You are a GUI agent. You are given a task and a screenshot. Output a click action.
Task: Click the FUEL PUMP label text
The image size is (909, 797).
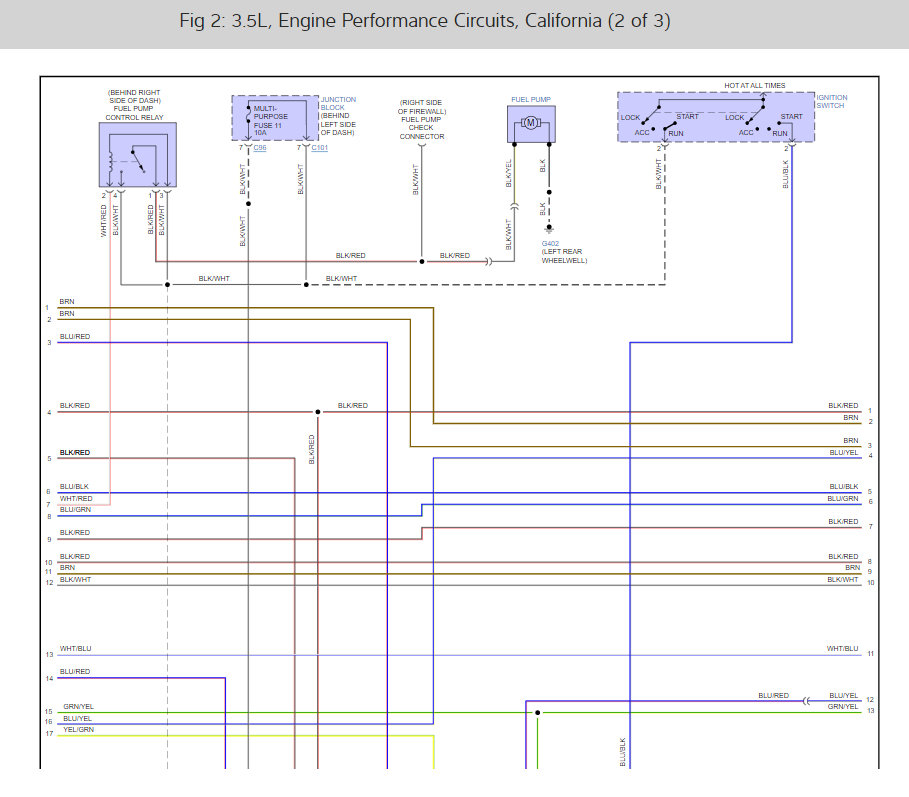point(529,99)
